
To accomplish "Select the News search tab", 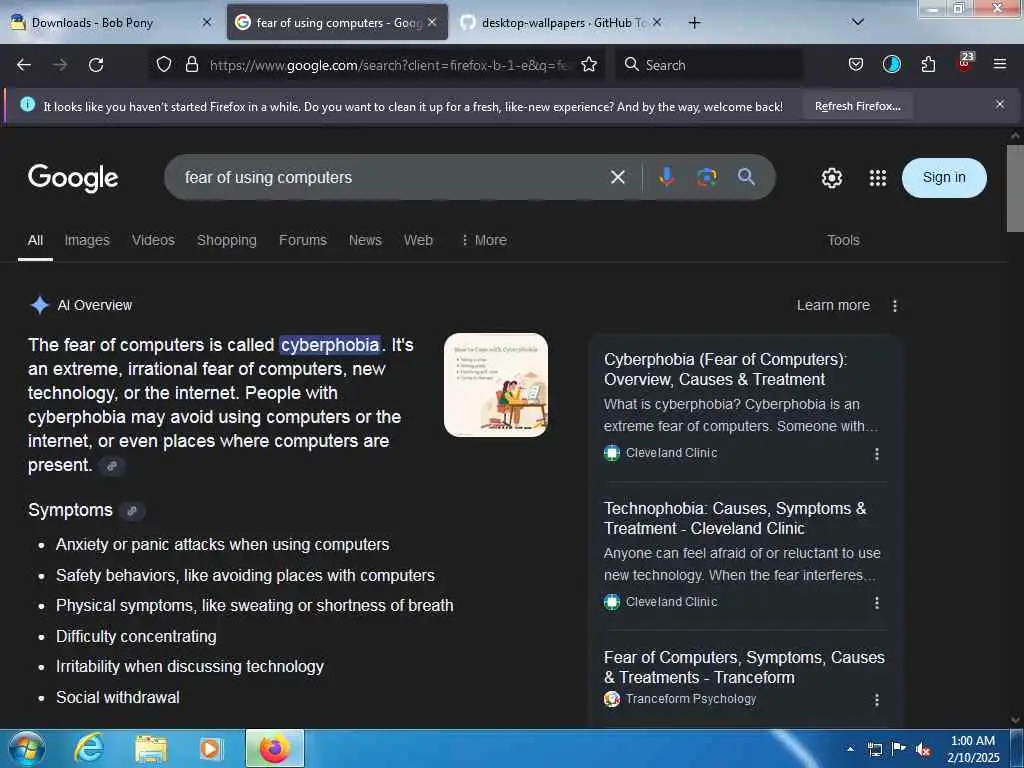I will pos(365,240).
